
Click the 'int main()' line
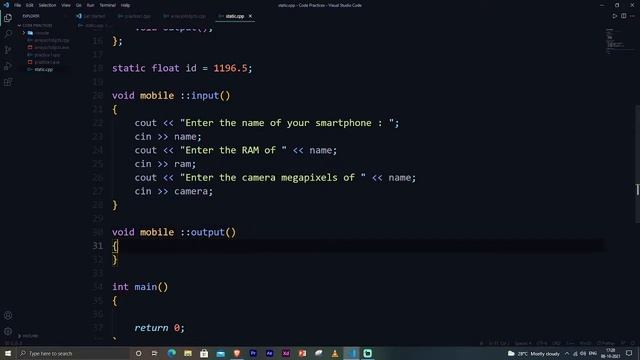pos(140,287)
